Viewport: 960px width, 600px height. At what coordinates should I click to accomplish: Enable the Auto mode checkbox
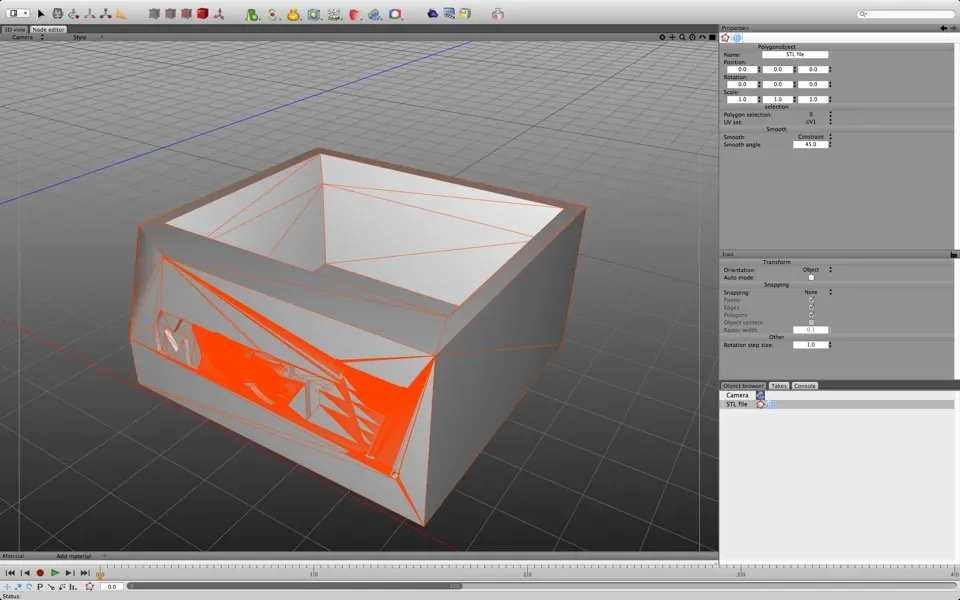coord(812,278)
